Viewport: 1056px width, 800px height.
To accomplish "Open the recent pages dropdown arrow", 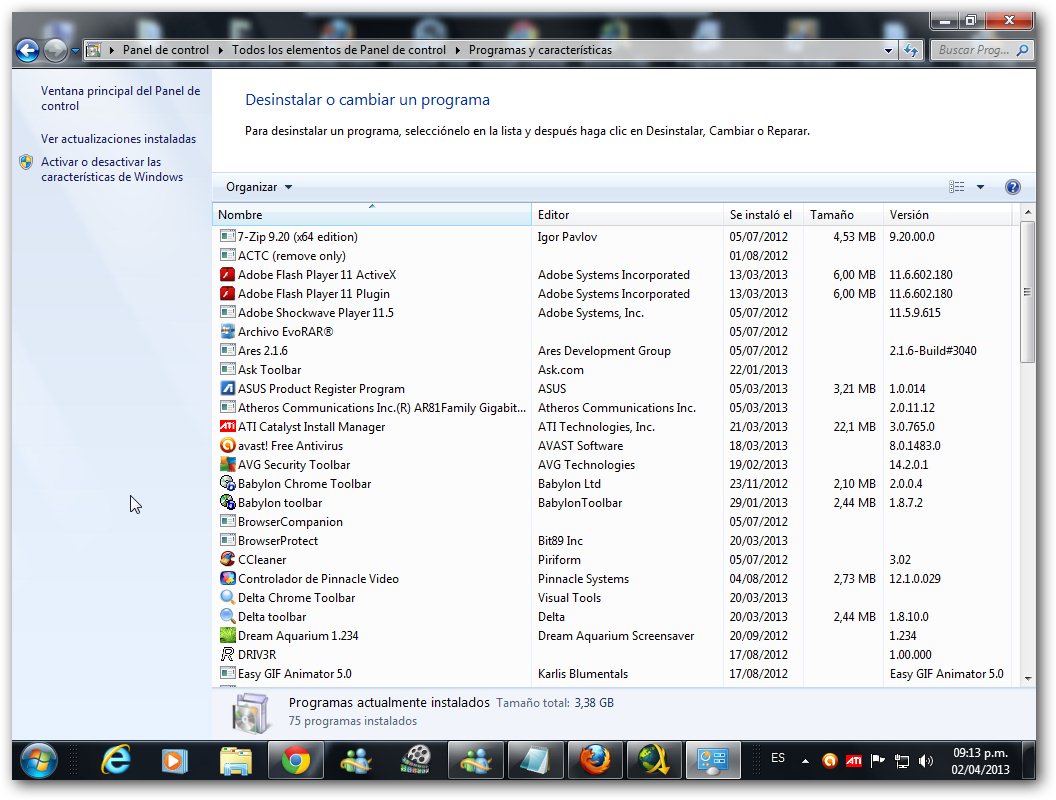I will (75, 51).
